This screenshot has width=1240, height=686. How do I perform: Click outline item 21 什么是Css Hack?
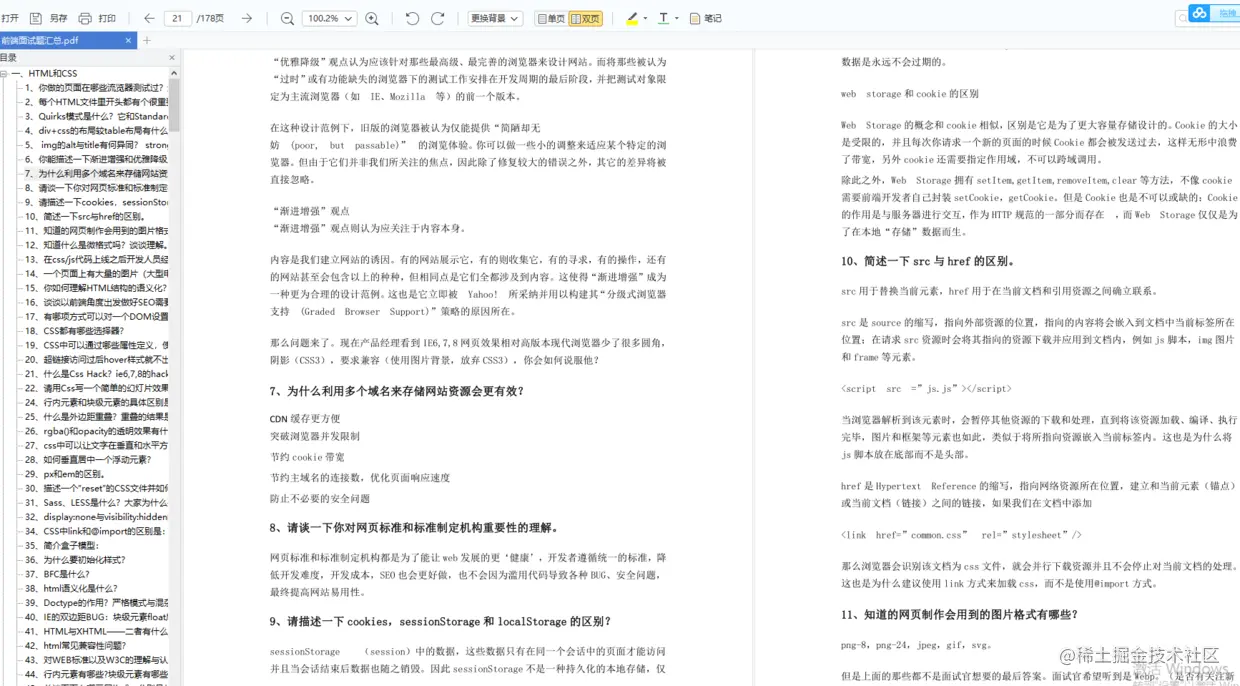pyautogui.click(x=96, y=374)
